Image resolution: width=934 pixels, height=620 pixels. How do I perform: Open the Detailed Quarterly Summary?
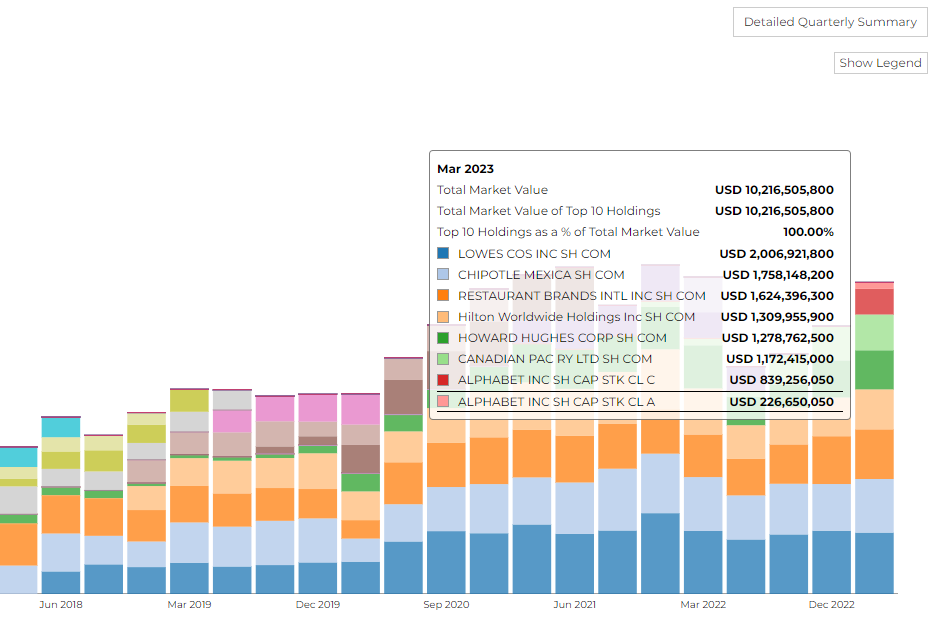(830, 22)
